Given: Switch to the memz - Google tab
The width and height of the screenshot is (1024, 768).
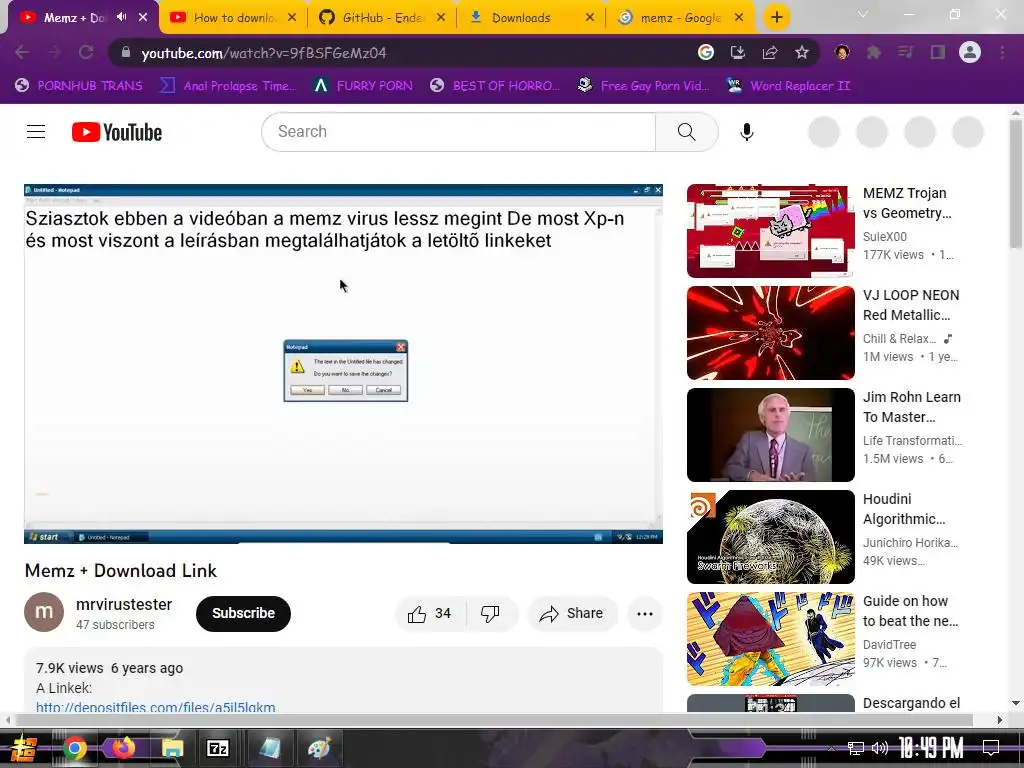Looking at the screenshot, I should tap(680, 18).
